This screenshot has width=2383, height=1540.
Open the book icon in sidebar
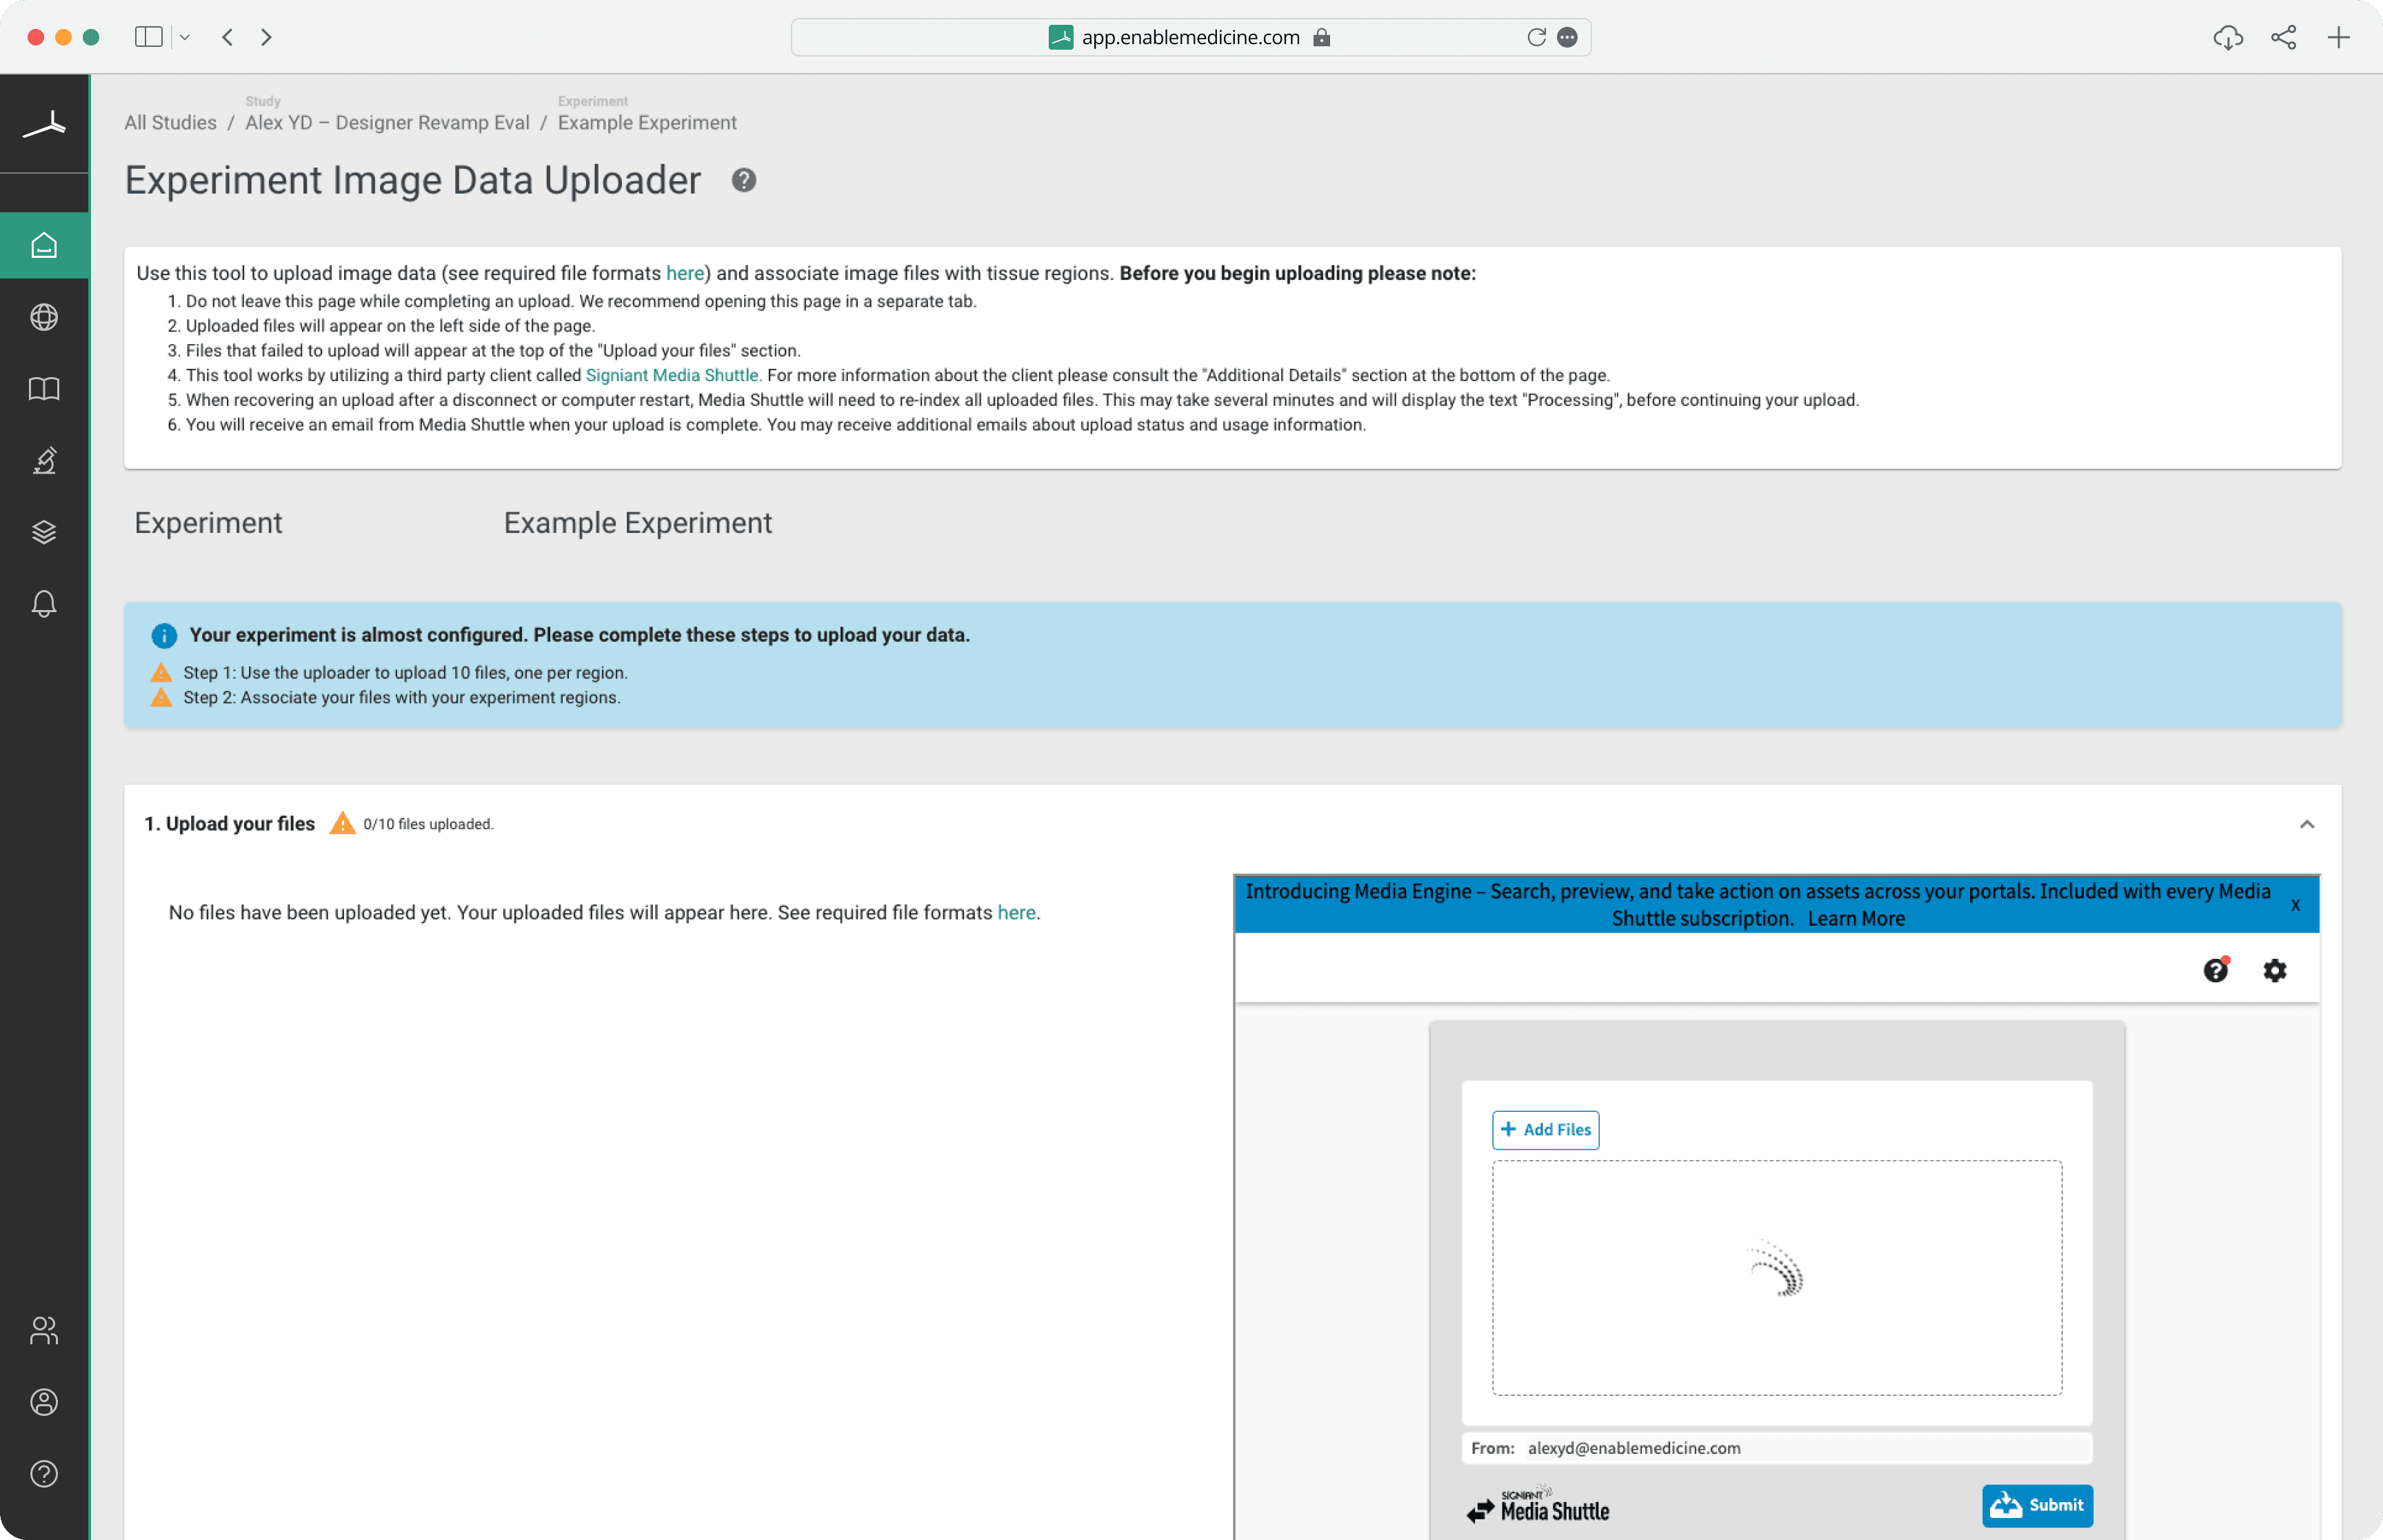[44, 389]
